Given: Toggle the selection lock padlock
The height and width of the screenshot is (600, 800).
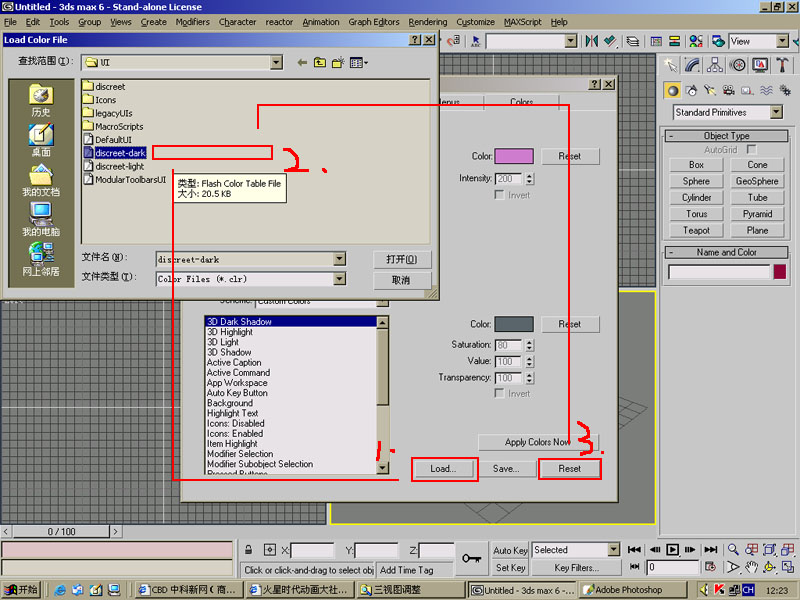Looking at the screenshot, I should (x=248, y=550).
